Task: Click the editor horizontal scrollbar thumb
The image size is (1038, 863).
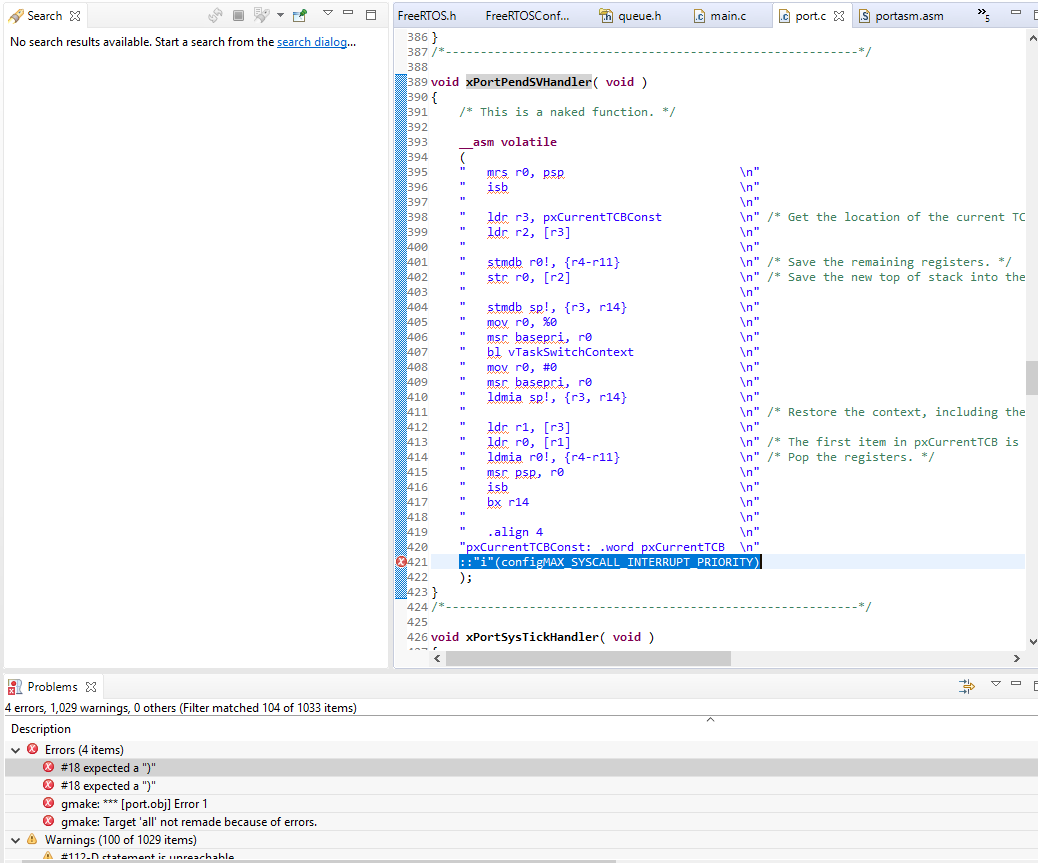Action: [588, 659]
